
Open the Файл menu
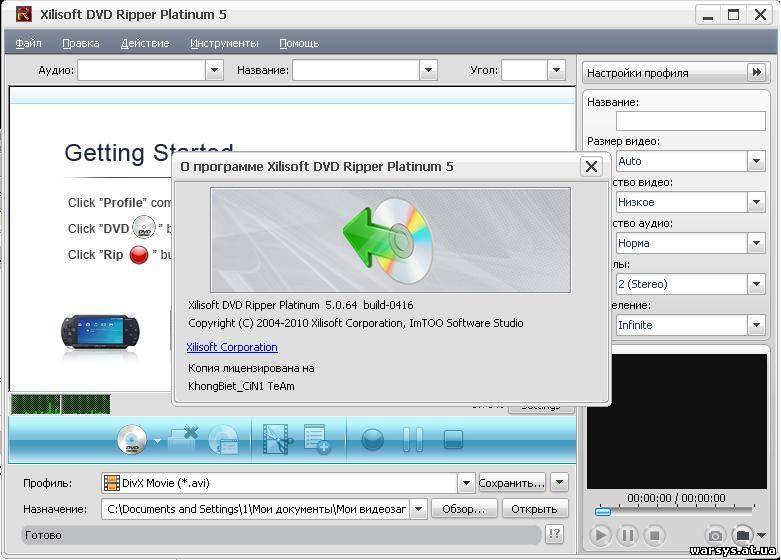28,43
